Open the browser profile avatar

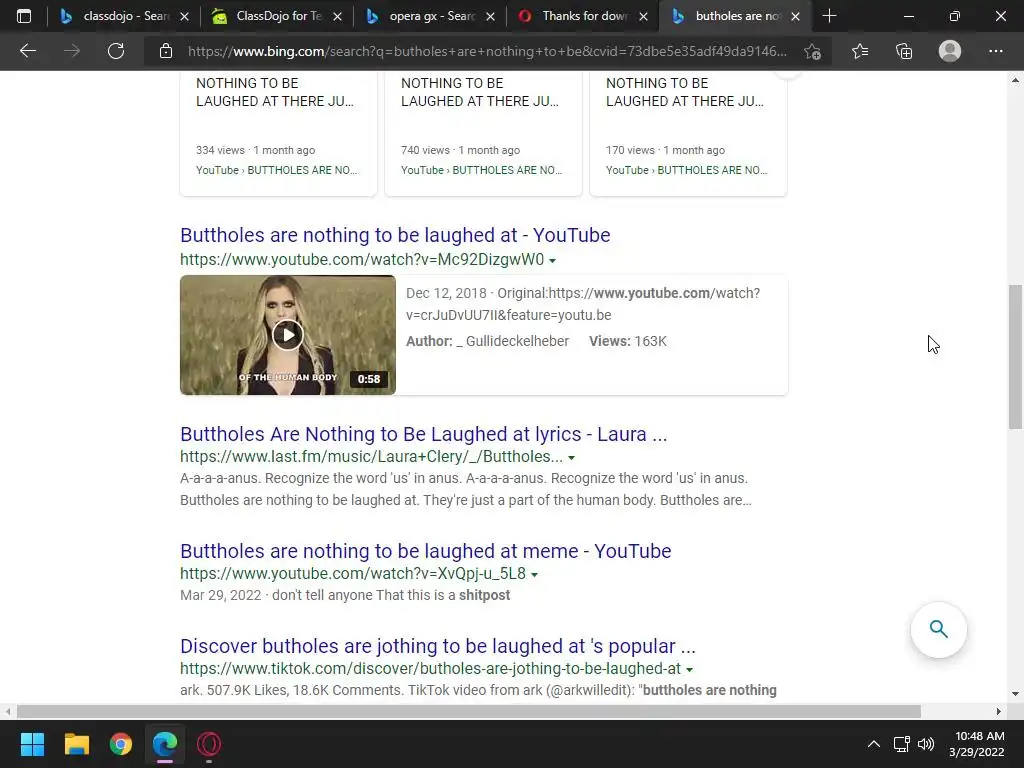point(950,51)
